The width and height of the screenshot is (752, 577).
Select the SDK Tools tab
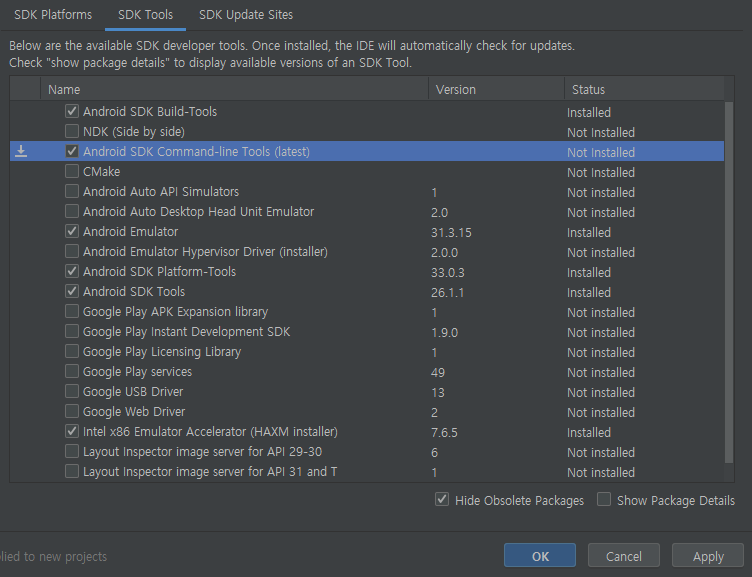pos(145,15)
